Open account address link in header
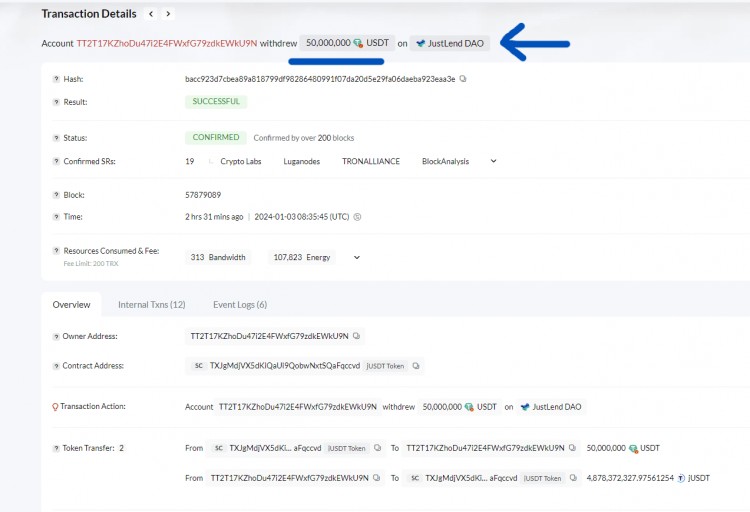Screen dimensions: 750x512 pos(166,44)
